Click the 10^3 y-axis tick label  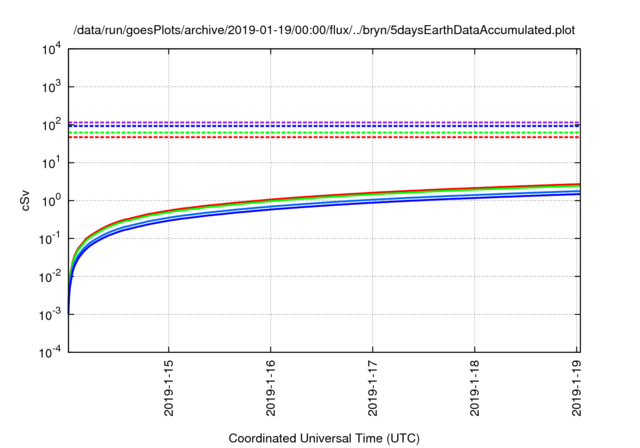click(51, 87)
